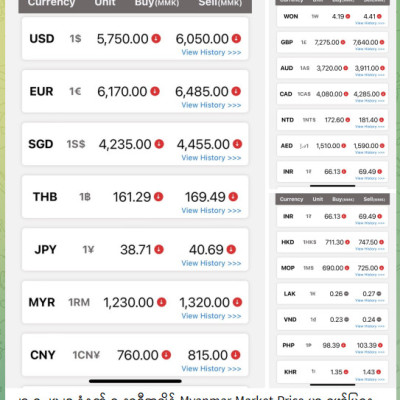Open View History link under JPY row
The image size is (400, 400).
click(211, 263)
